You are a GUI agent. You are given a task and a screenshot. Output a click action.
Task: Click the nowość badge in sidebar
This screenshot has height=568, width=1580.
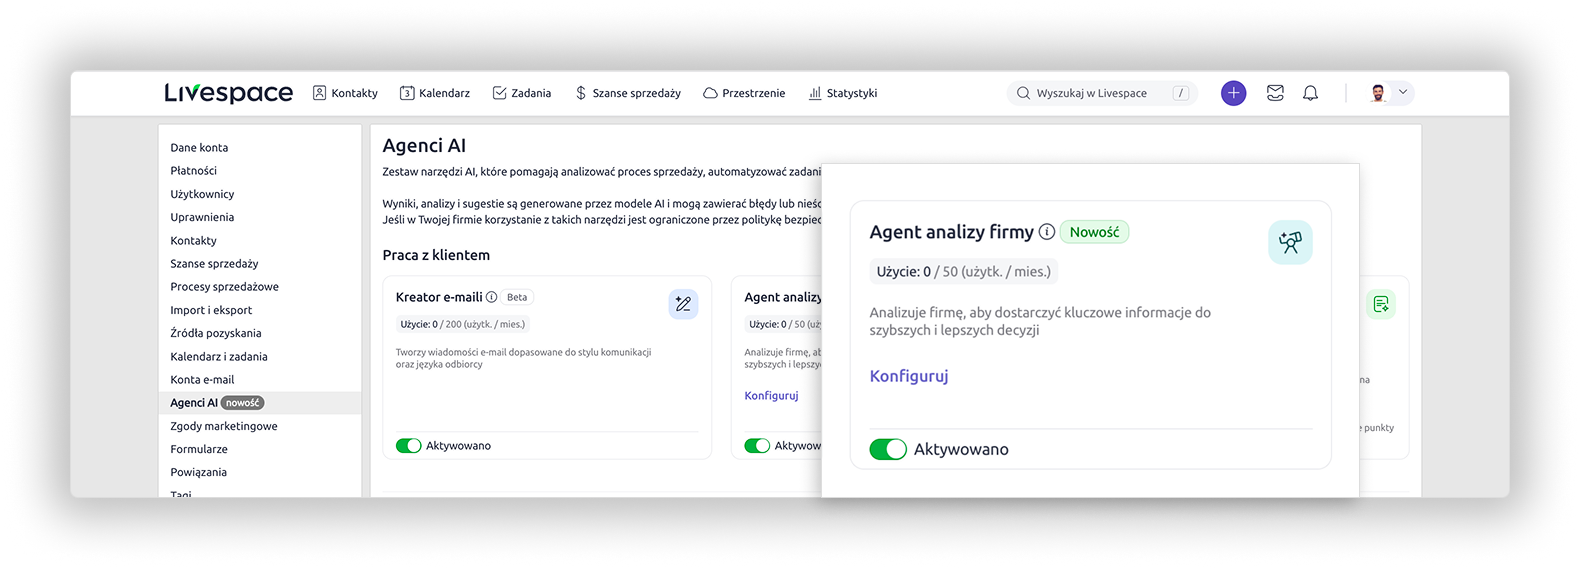click(242, 403)
